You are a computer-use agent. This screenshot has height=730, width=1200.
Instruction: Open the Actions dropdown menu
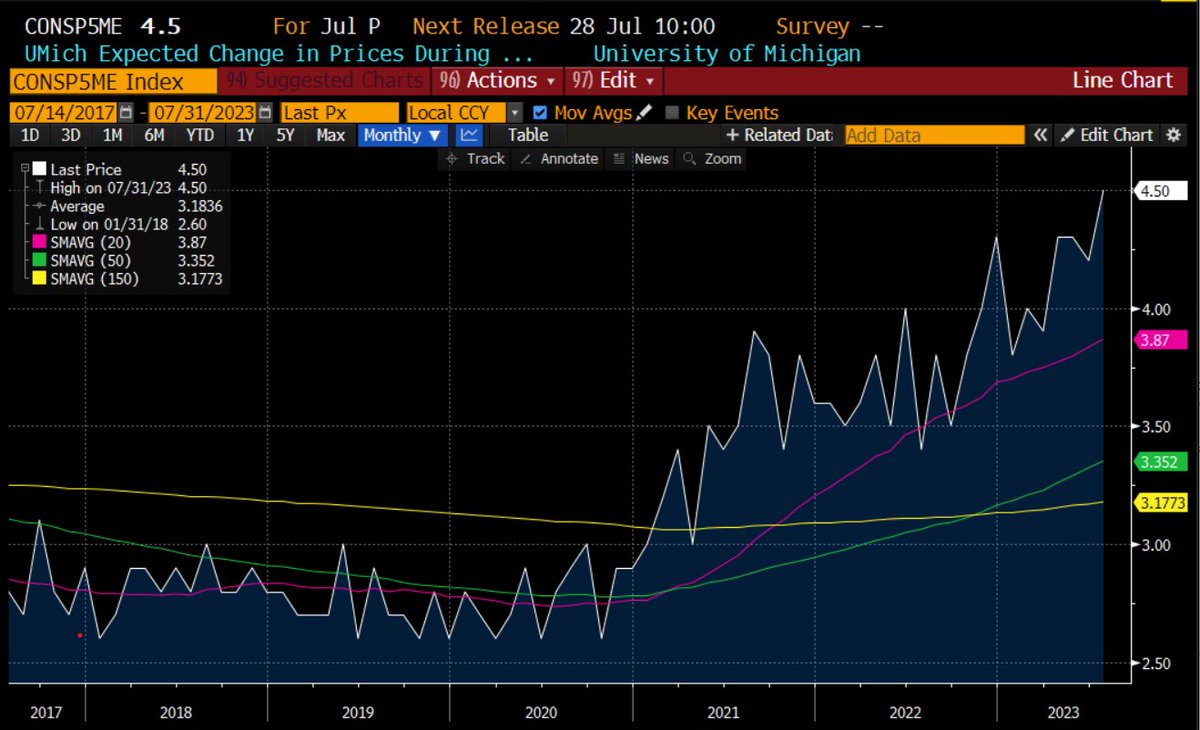pos(498,80)
